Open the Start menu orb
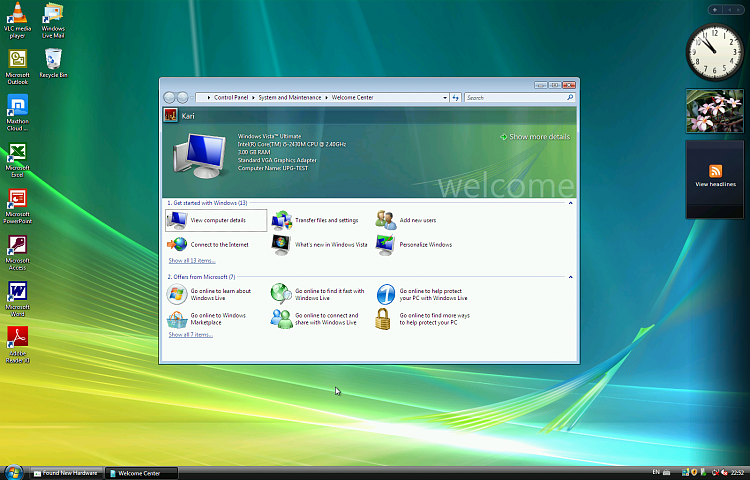This screenshot has width=750, height=480. click(x=13, y=472)
